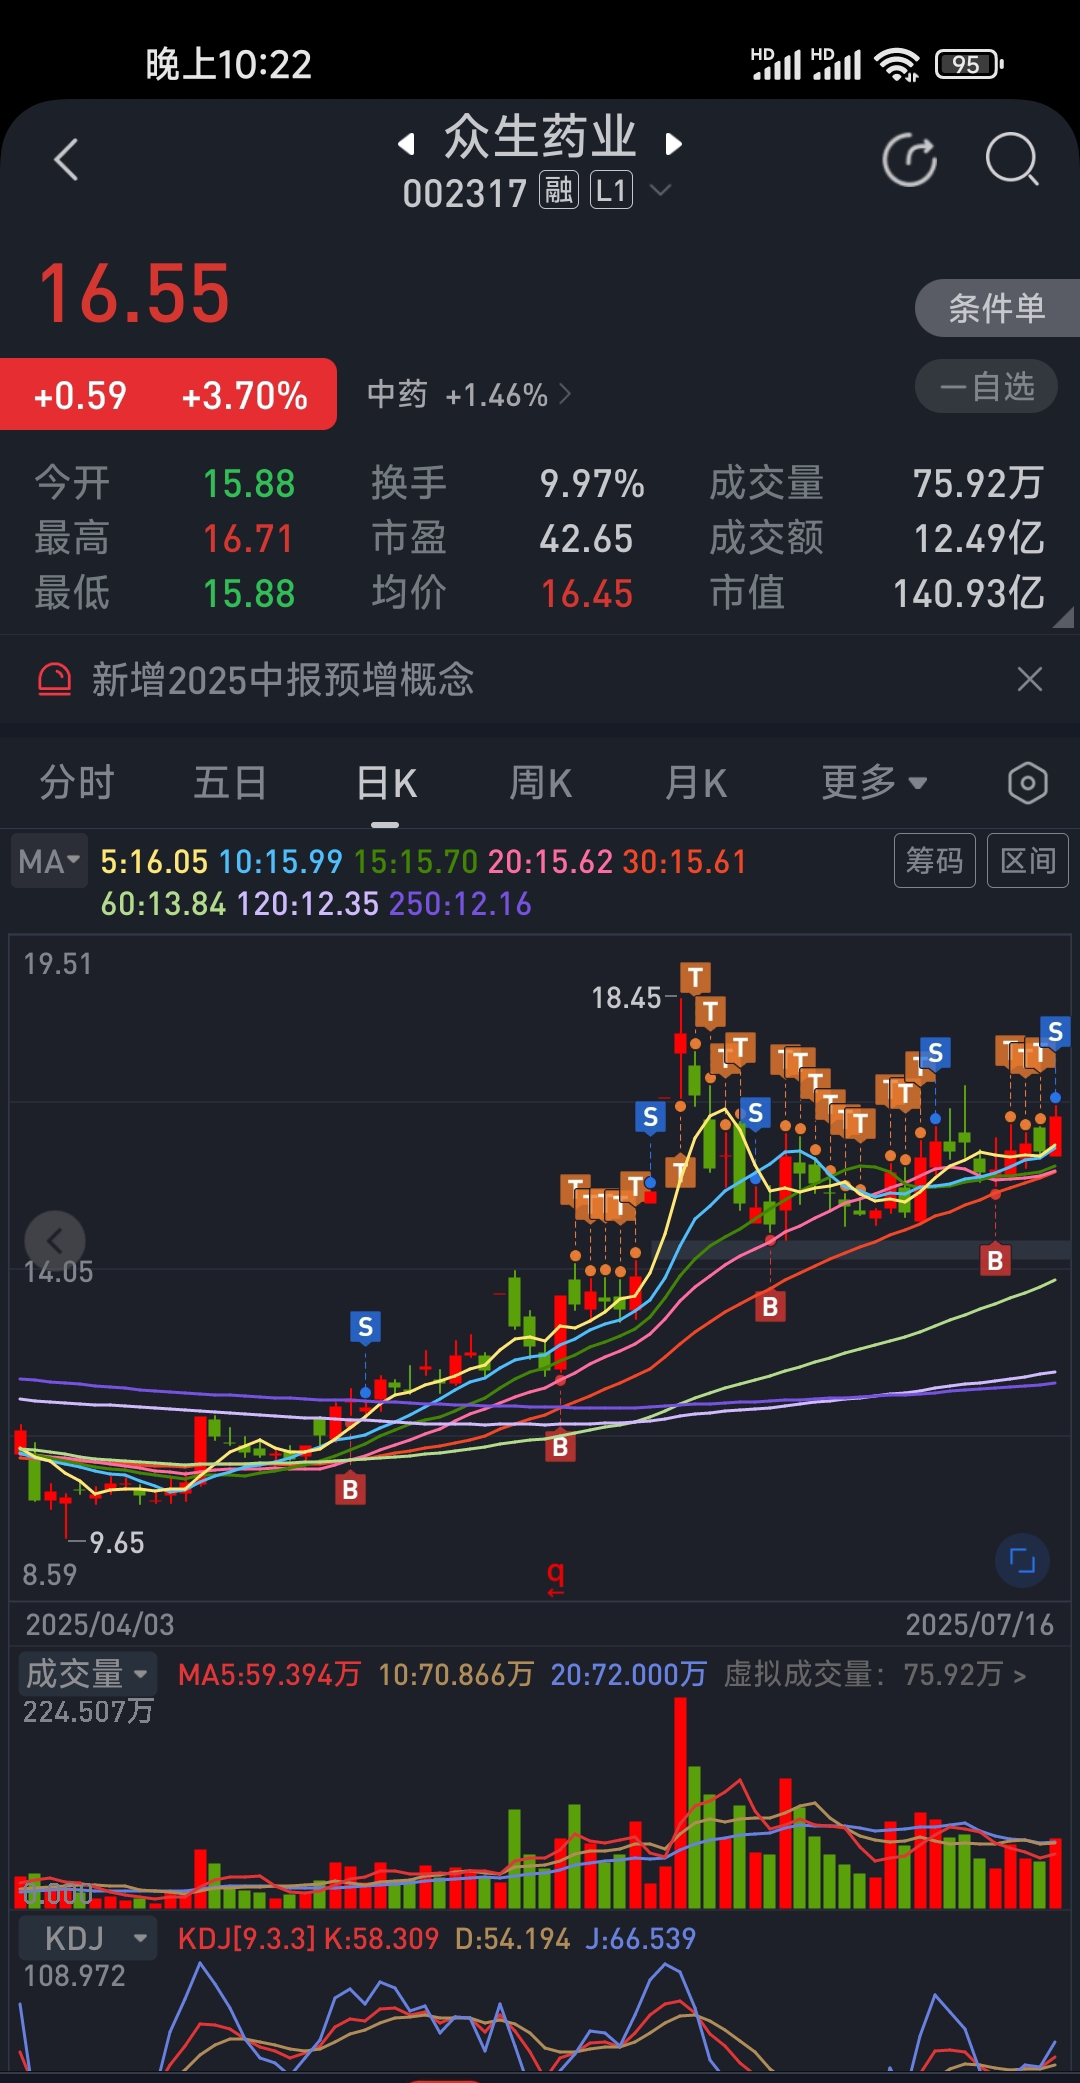Tap the L1 level quote badge
This screenshot has height=2083, width=1080.
[611, 190]
